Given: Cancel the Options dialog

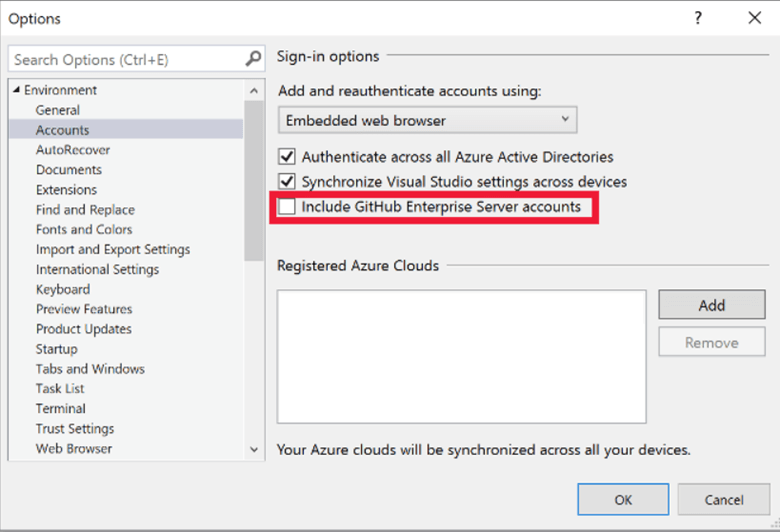Looking at the screenshot, I should point(723,499).
